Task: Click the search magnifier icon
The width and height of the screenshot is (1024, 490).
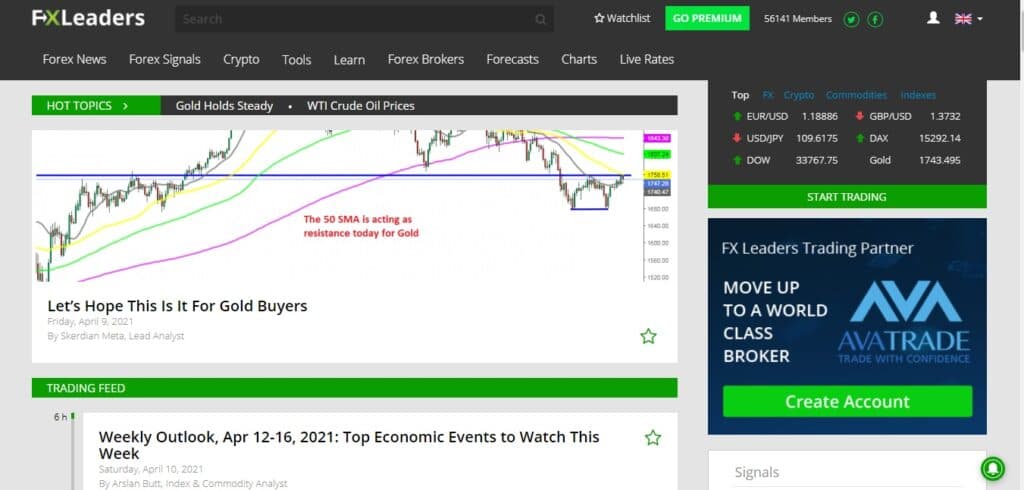Action: (x=540, y=20)
